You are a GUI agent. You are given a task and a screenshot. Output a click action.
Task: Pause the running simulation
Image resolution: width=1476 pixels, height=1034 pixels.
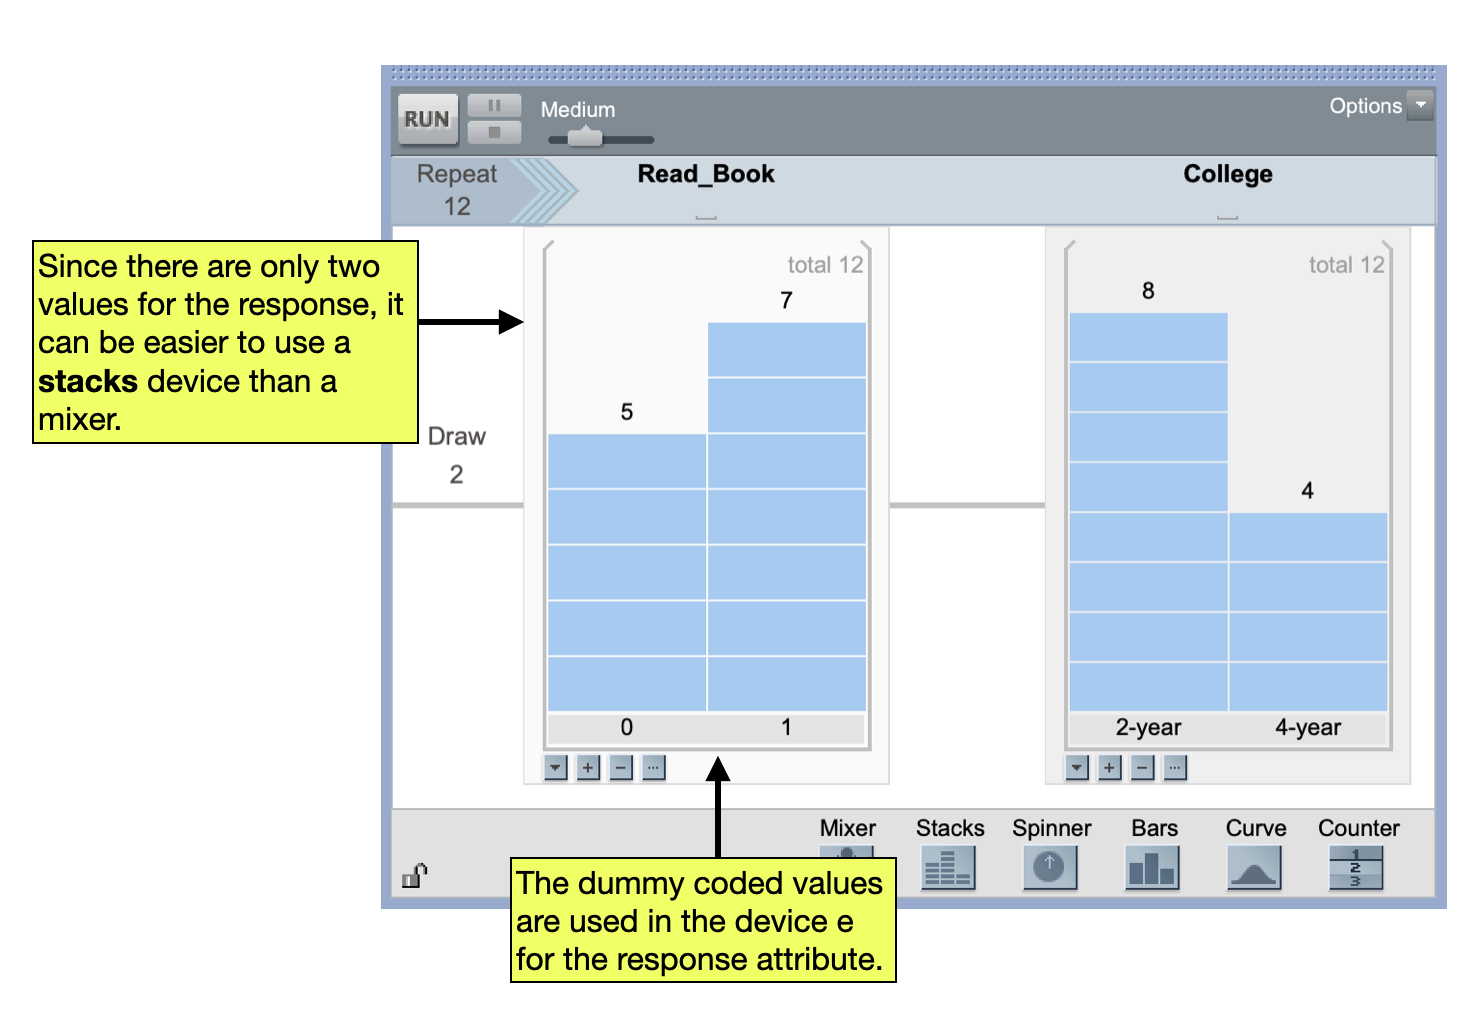tap(494, 104)
